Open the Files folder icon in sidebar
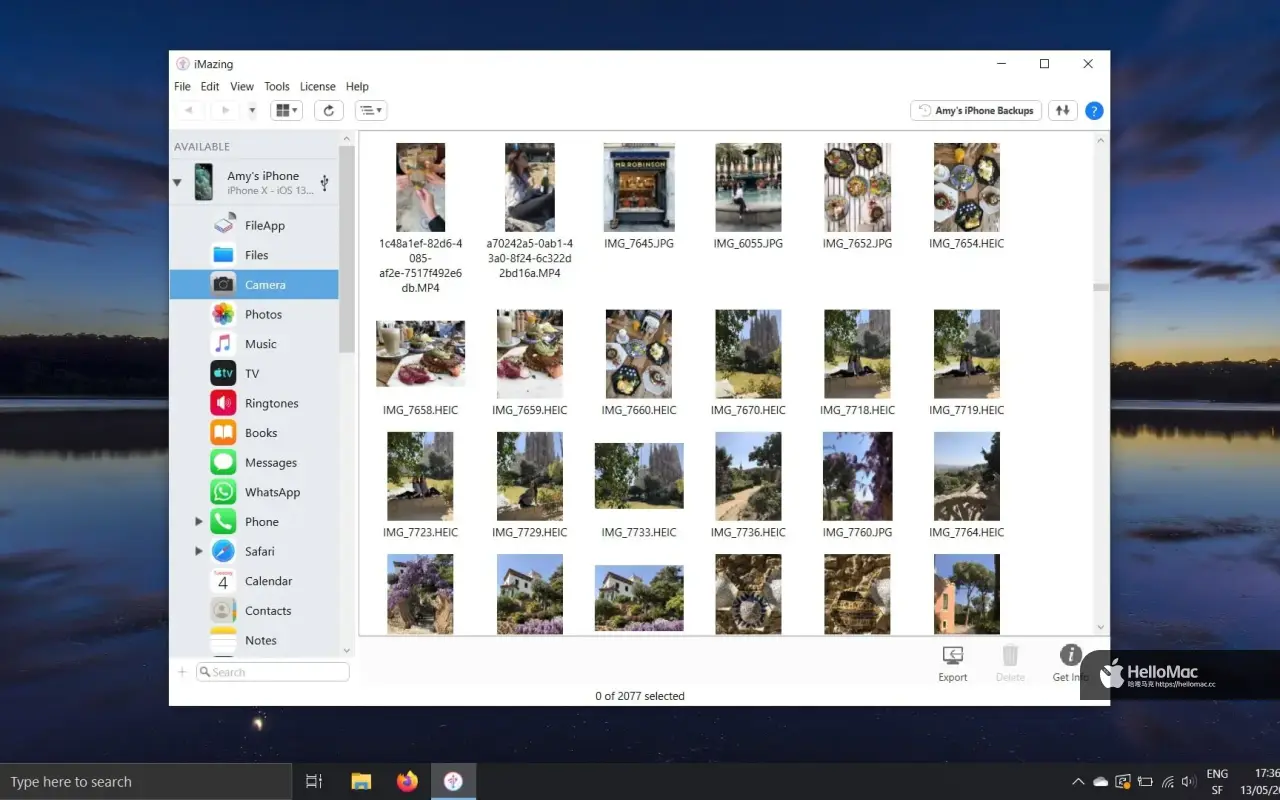The width and height of the screenshot is (1280, 800). click(x=223, y=255)
